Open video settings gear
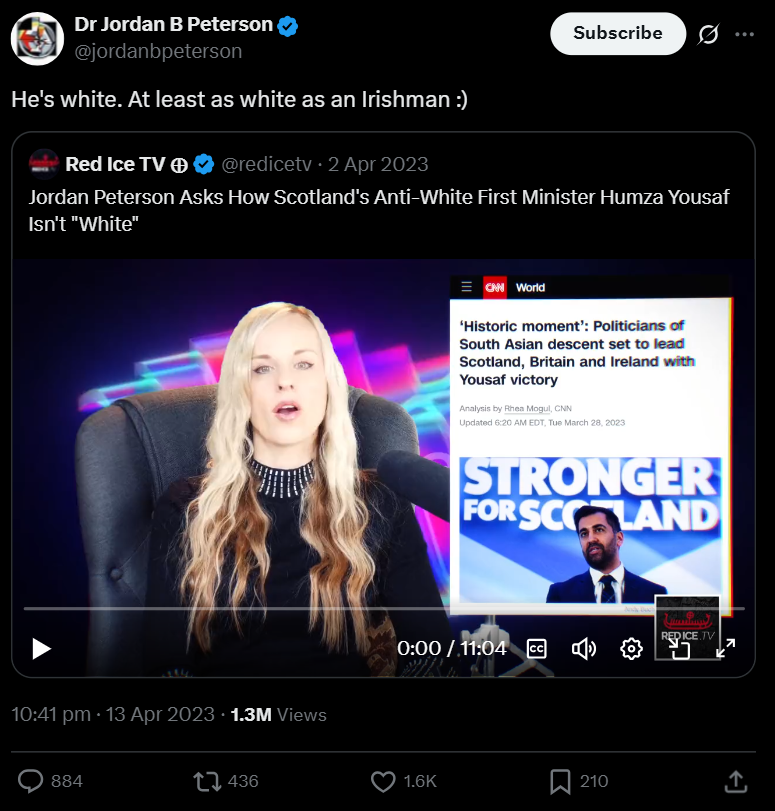This screenshot has width=775, height=811. tap(631, 649)
